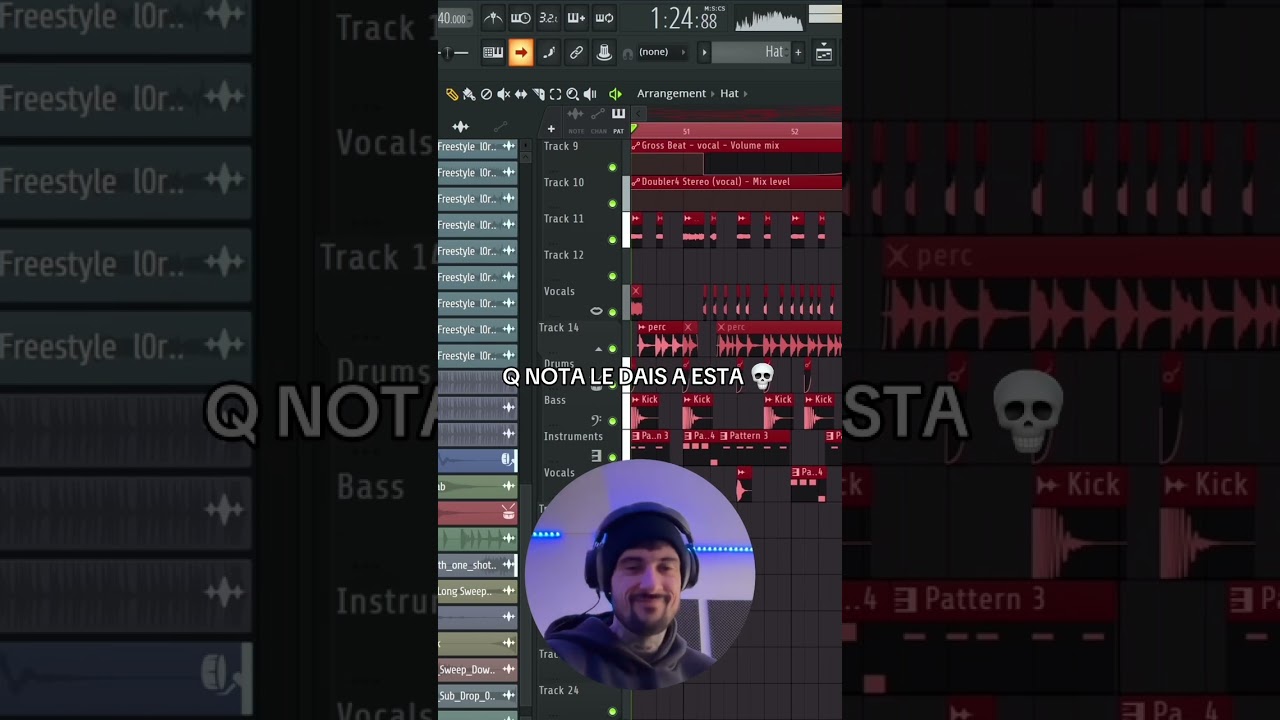Select the delete tool
1280x720 pixels.
[x=486, y=94]
